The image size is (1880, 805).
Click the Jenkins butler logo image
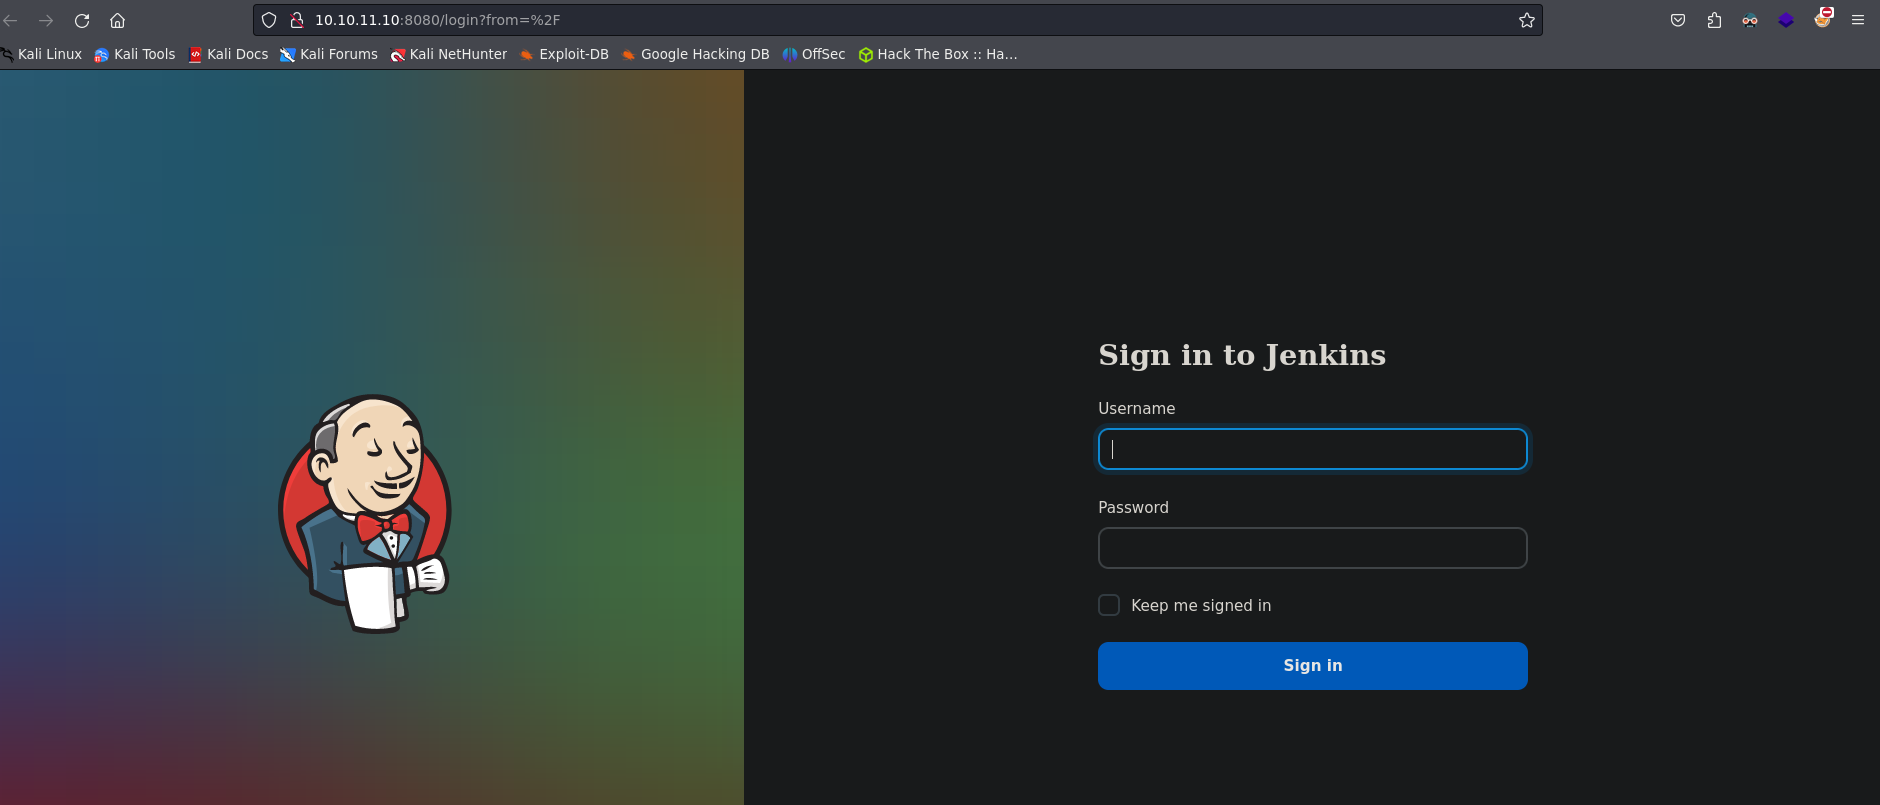pos(365,513)
